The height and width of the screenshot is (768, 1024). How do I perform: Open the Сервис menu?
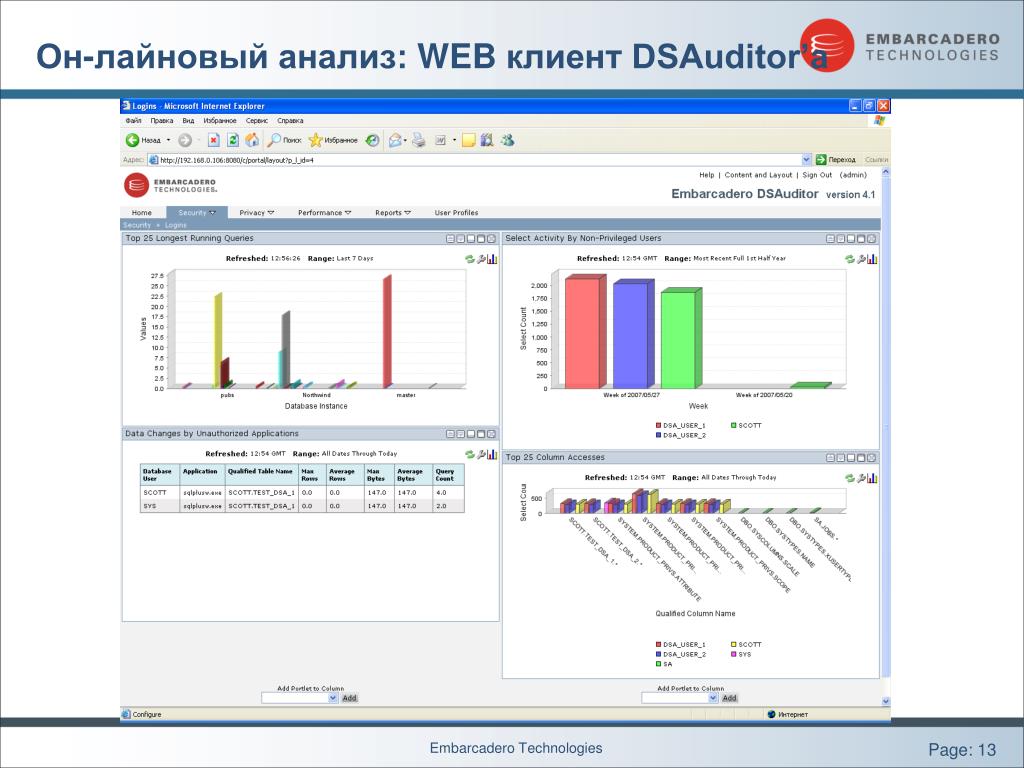coord(257,121)
